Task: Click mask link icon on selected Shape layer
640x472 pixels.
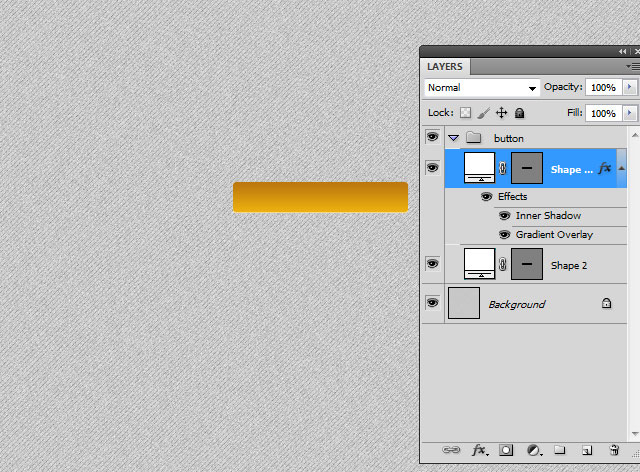Action: [x=503, y=168]
